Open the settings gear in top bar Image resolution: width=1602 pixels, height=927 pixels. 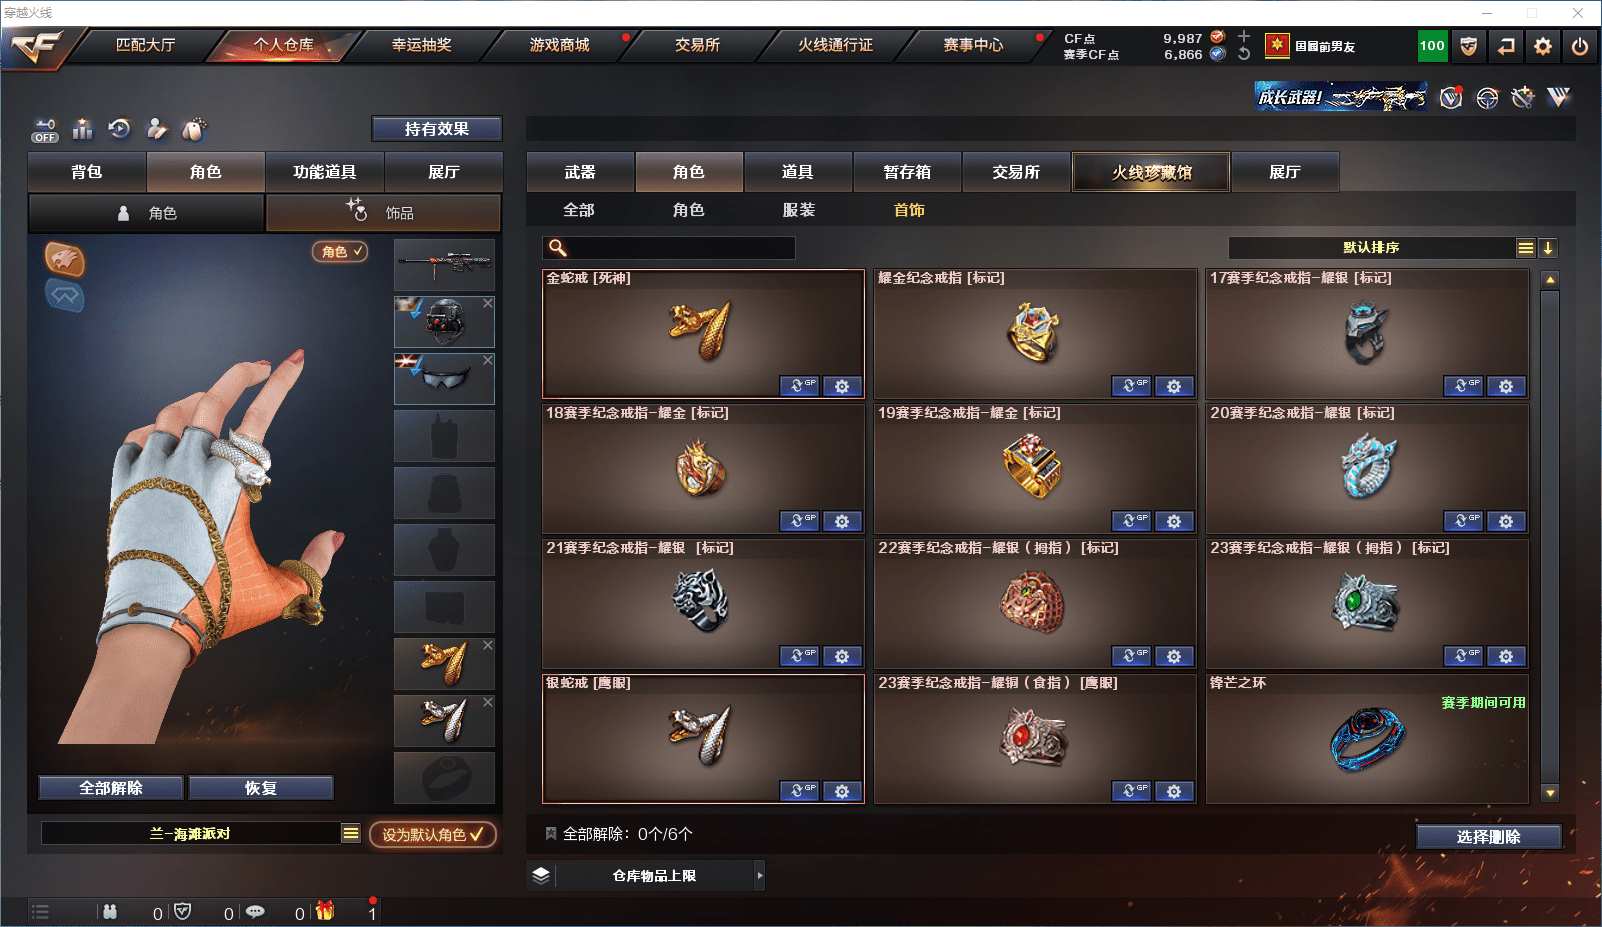[x=1543, y=46]
